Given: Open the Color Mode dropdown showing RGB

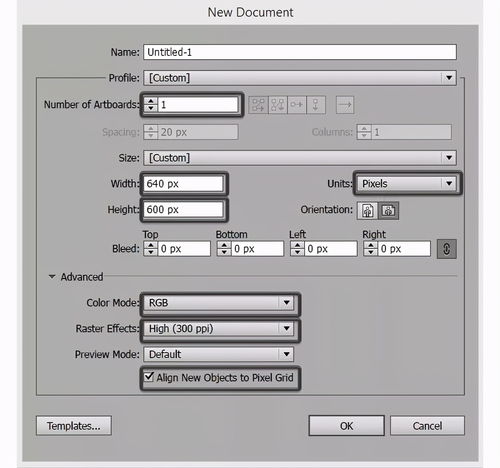Looking at the screenshot, I should 219,303.
